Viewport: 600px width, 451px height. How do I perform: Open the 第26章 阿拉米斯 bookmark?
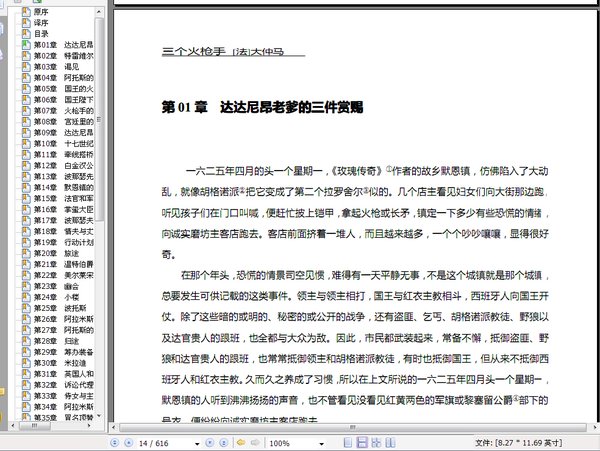[63, 319]
